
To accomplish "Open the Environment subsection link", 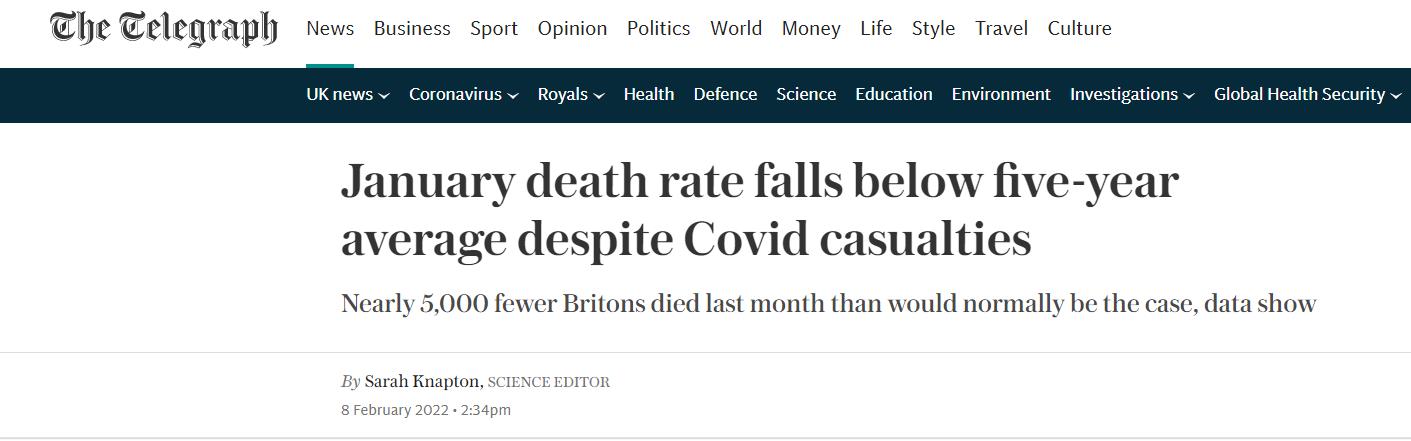I will pyautogui.click(x=1001, y=94).
